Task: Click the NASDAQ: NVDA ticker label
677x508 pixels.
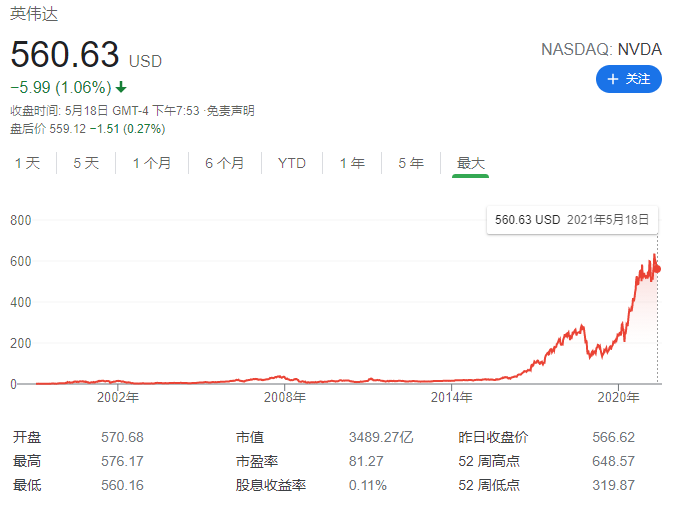Action: [x=601, y=49]
